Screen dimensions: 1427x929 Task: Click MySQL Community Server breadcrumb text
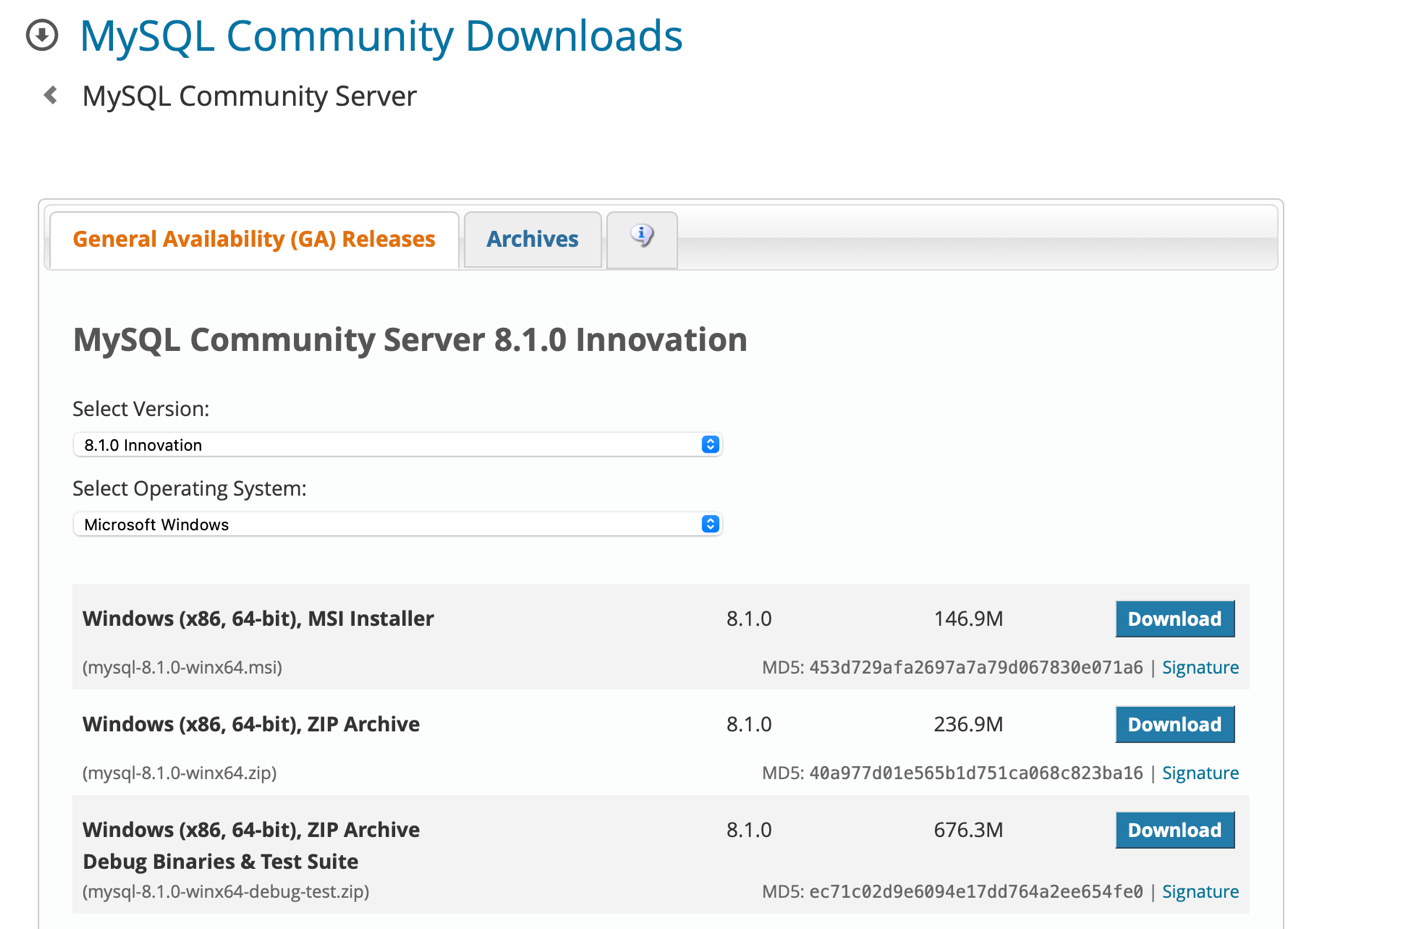point(249,96)
